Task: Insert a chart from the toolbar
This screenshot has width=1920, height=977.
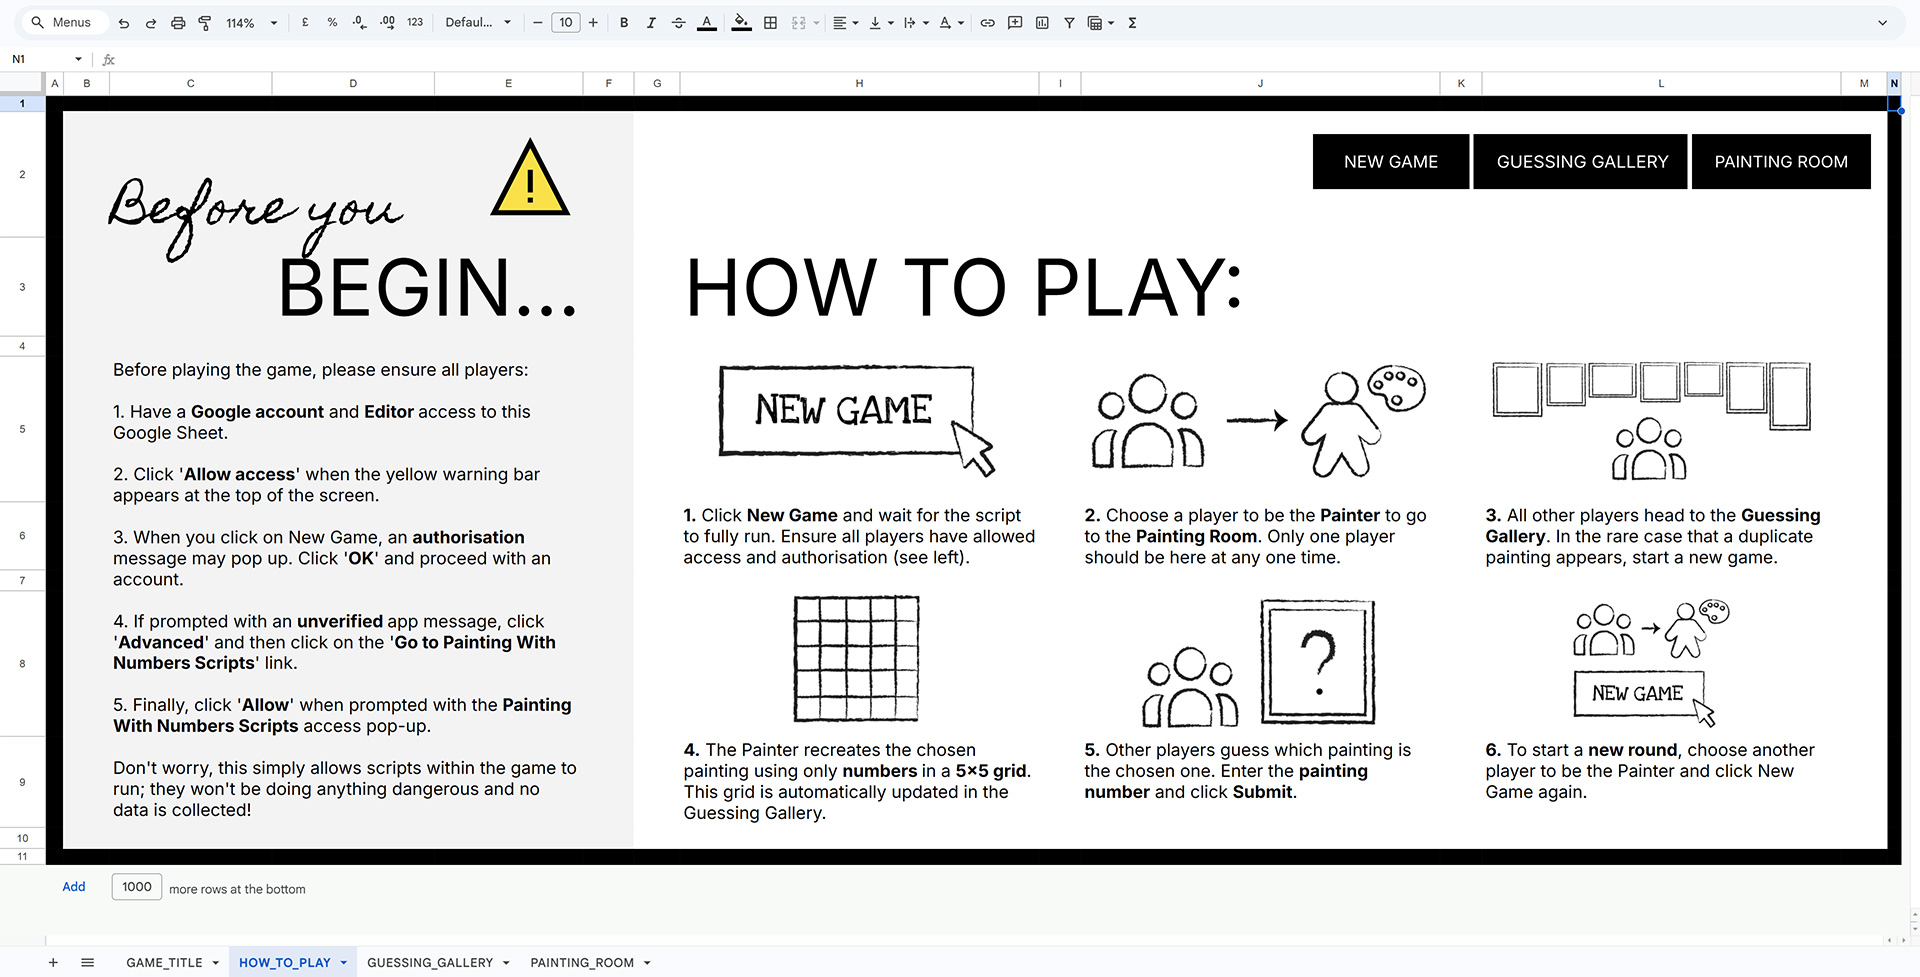Action: [x=1042, y=23]
